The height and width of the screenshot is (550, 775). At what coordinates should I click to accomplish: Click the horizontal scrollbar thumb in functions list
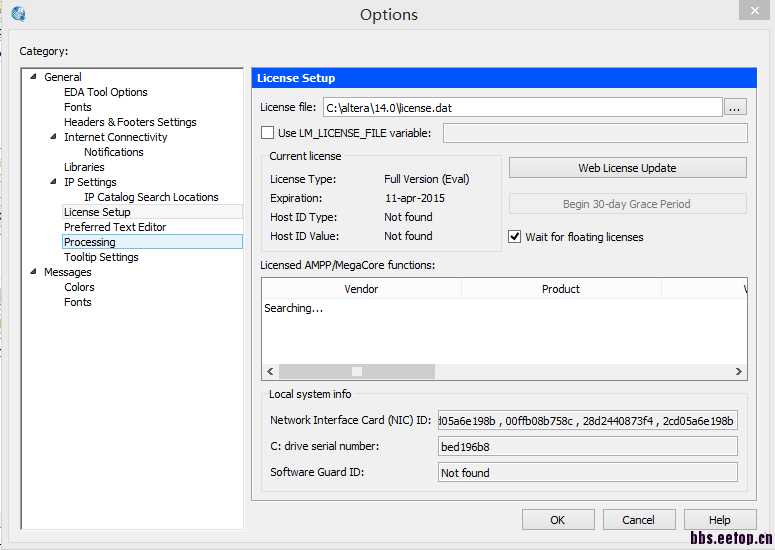356,371
